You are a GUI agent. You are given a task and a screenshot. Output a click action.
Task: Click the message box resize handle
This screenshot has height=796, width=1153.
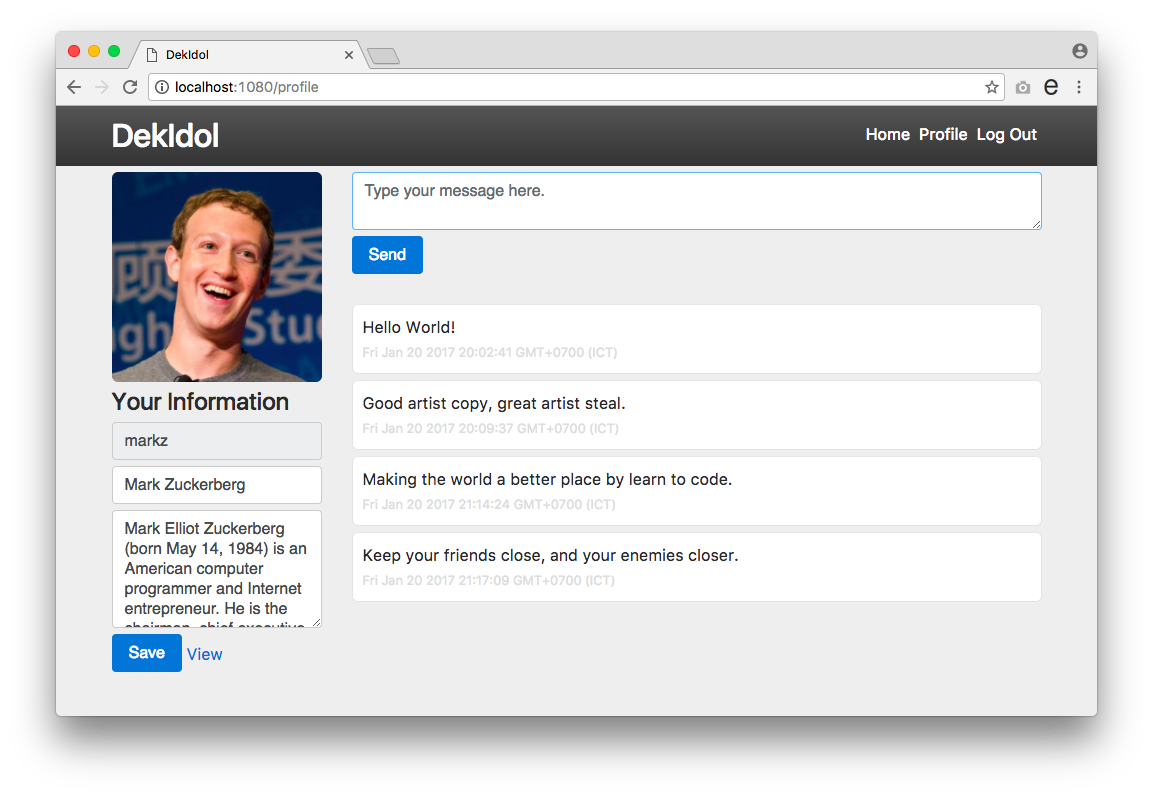[x=1036, y=224]
